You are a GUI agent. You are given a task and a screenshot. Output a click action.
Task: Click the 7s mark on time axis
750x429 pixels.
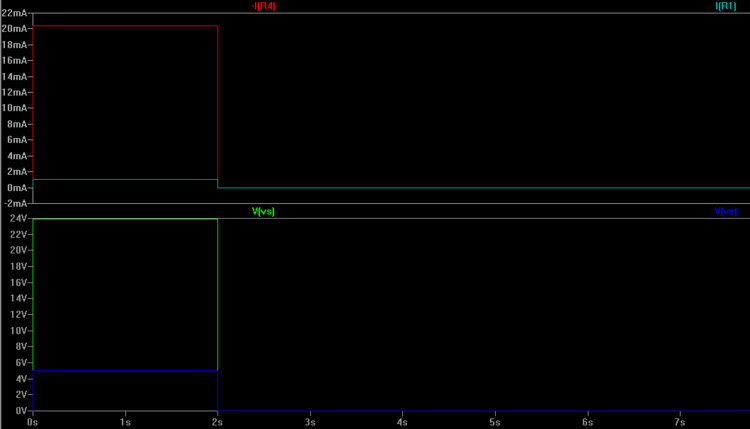click(680, 421)
